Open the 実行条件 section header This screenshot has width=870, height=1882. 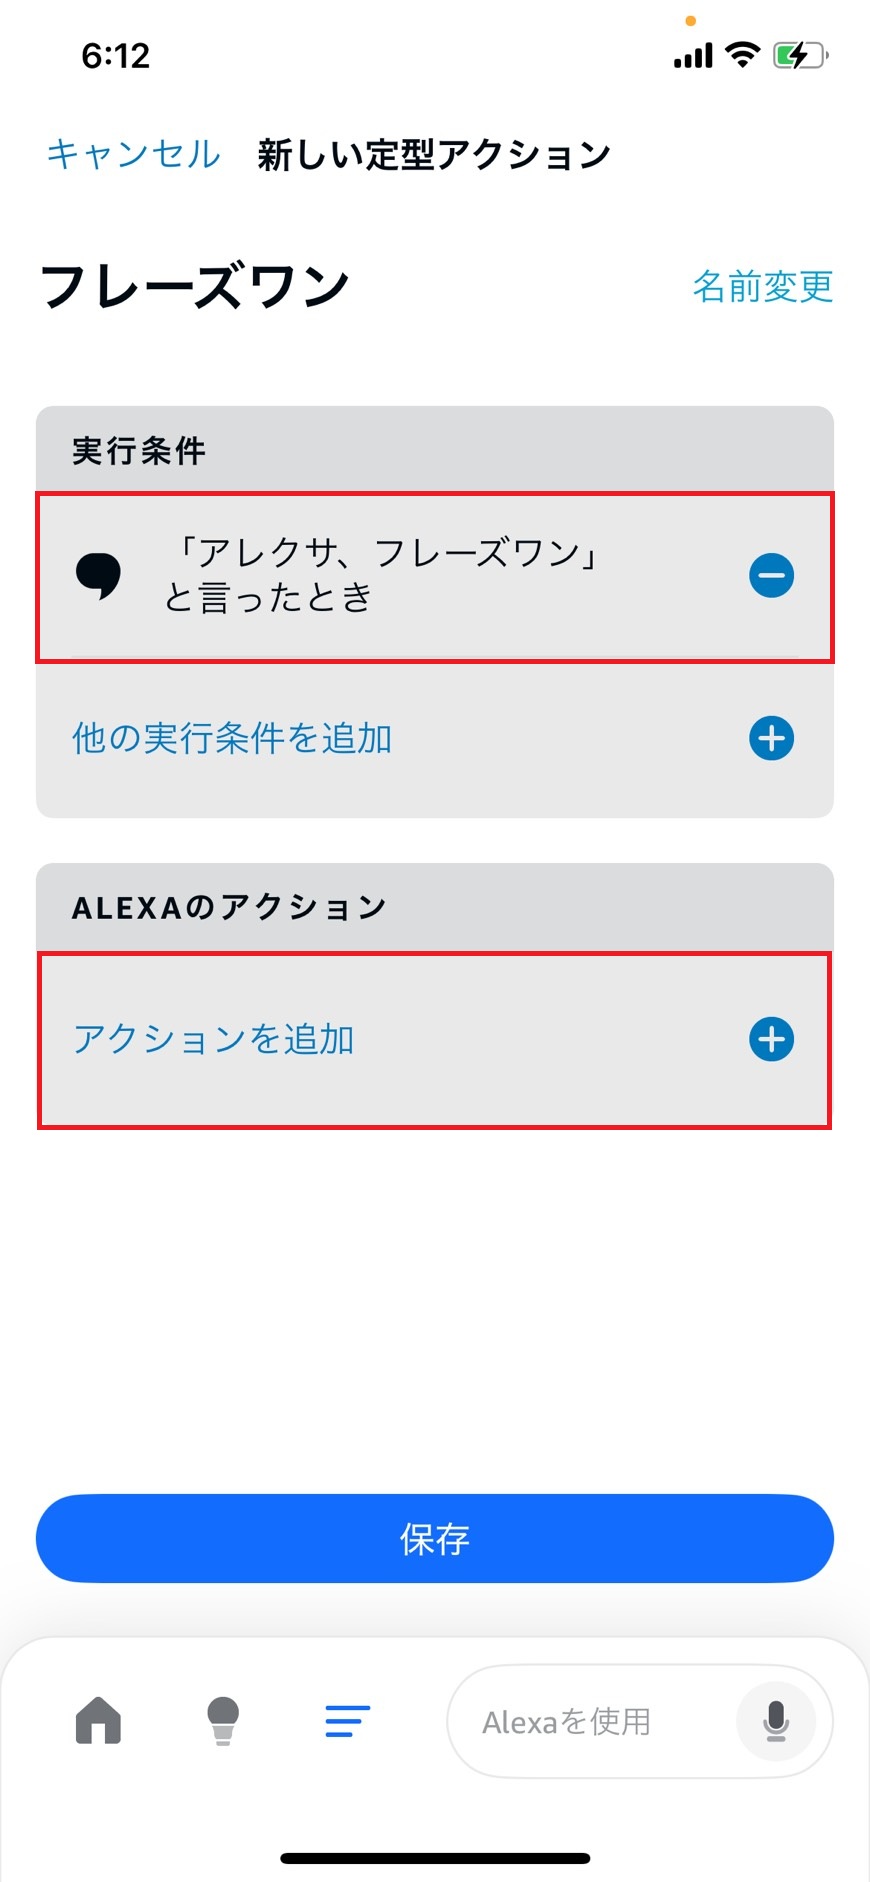pos(136,451)
